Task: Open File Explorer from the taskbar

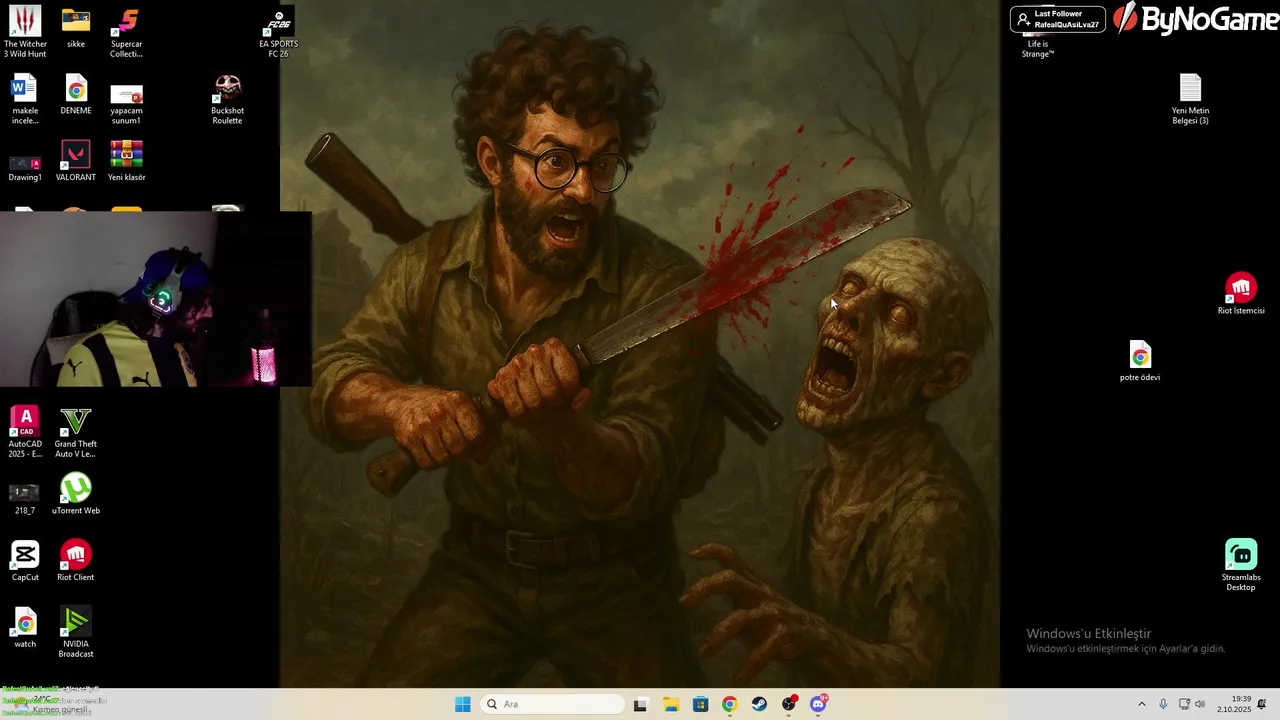Action: (670, 704)
